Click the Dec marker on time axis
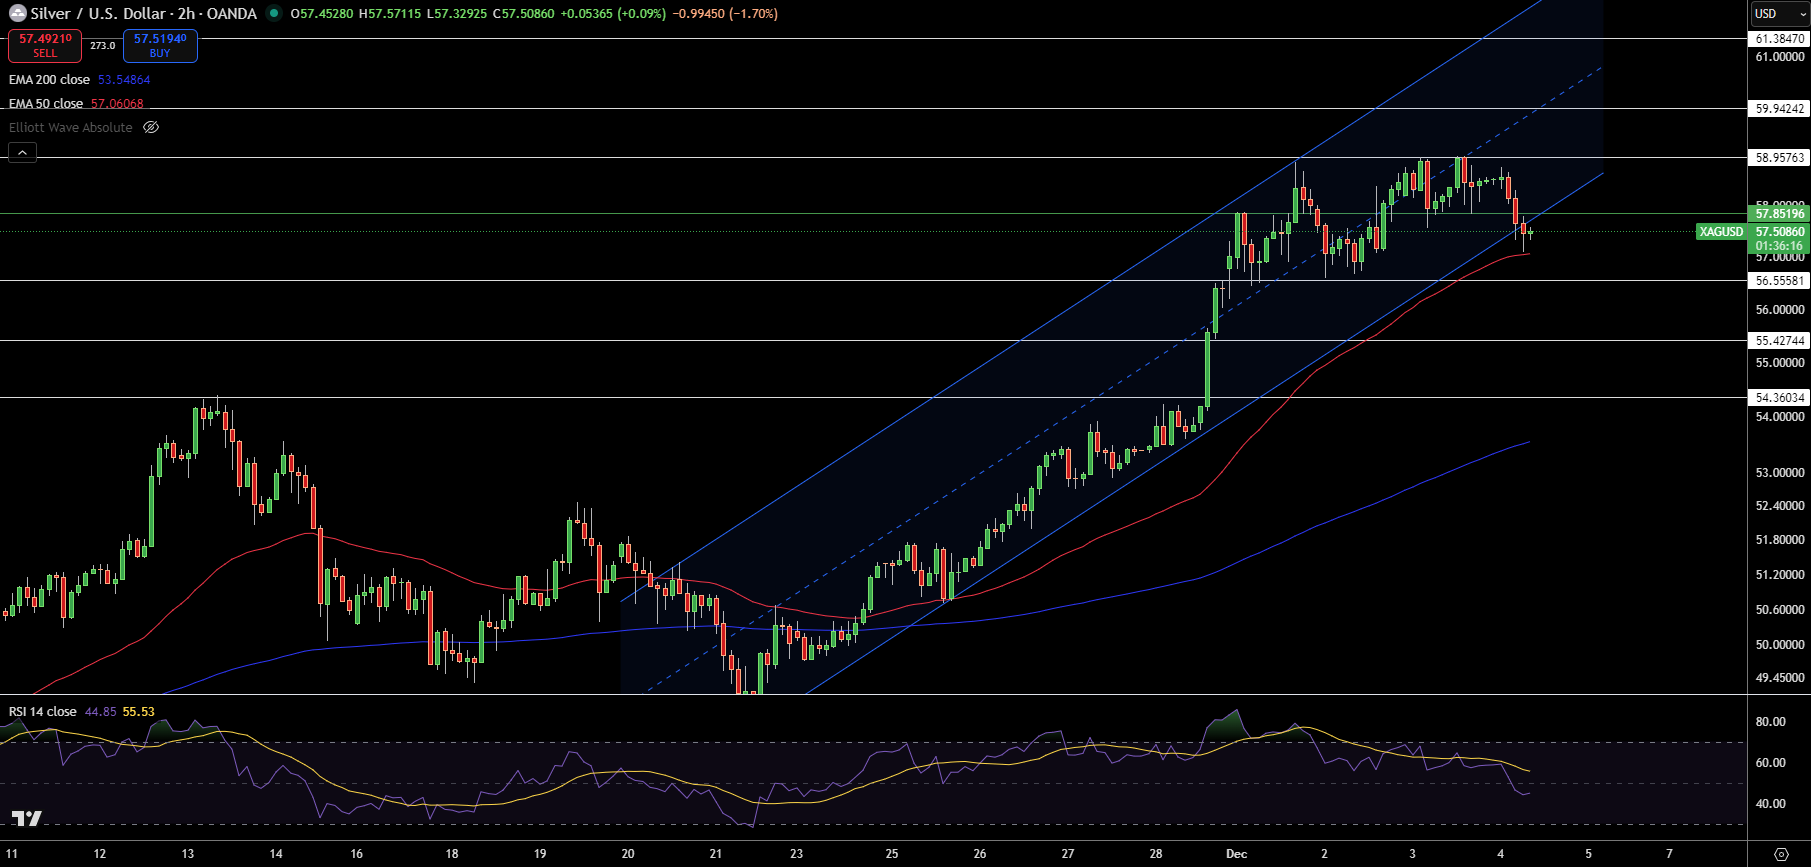 [1236, 854]
